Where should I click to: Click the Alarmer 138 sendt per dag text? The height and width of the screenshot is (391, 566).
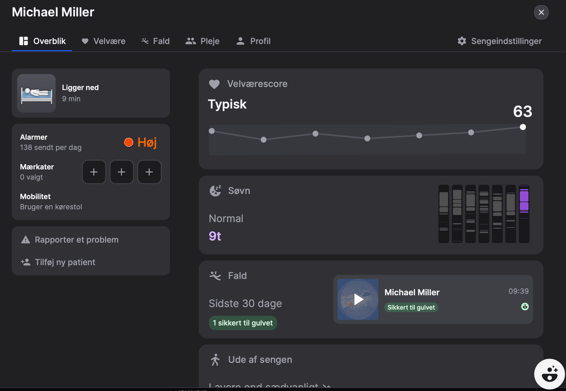tap(51, 142)
